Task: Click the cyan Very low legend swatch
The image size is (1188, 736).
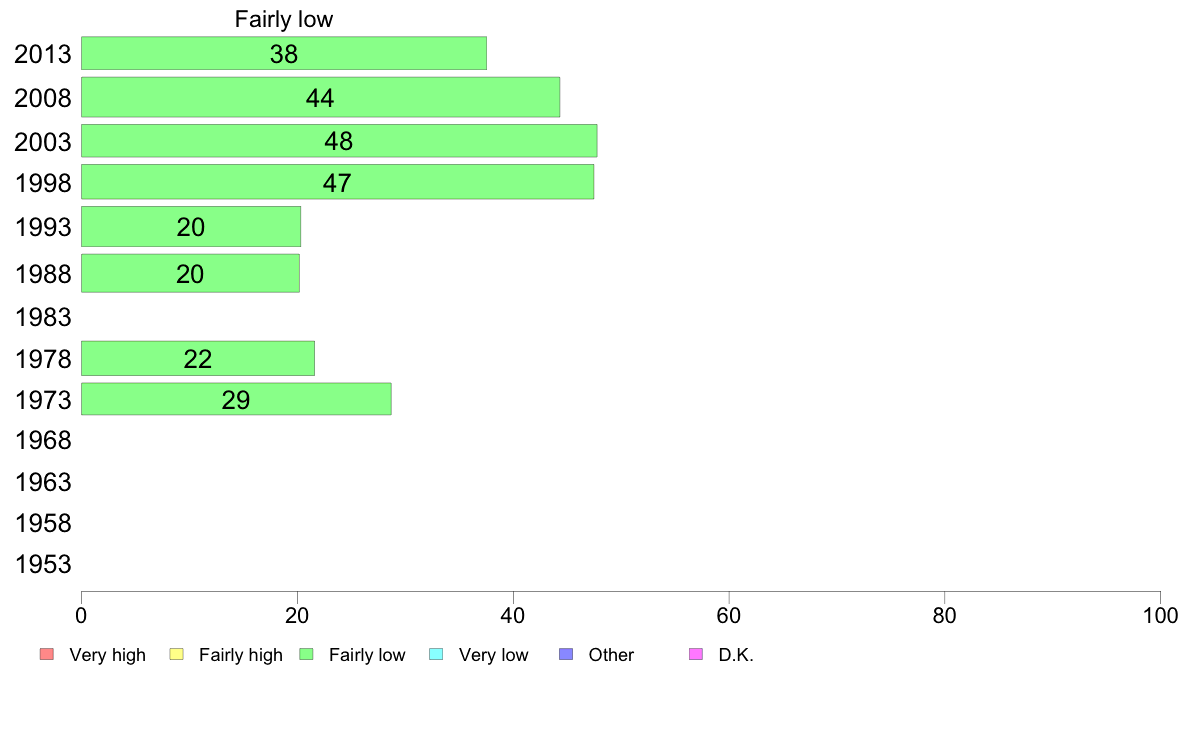Action: coord(436,655)
